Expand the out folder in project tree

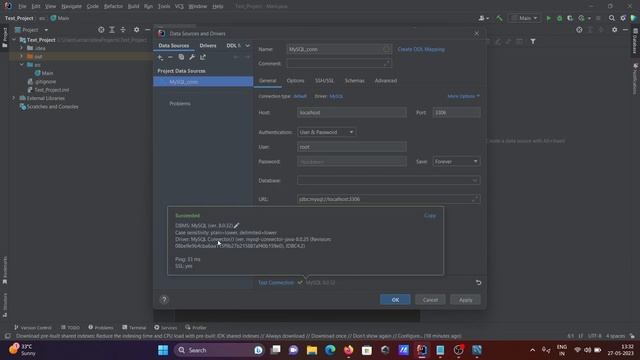pos(22,56)
